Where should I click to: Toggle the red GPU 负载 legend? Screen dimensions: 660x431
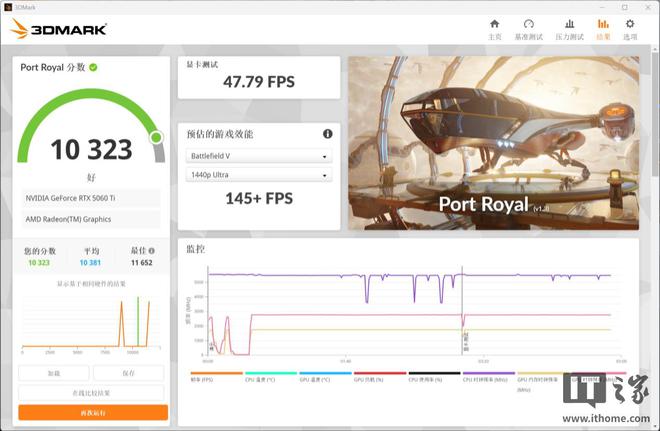[x=380, y=376]
